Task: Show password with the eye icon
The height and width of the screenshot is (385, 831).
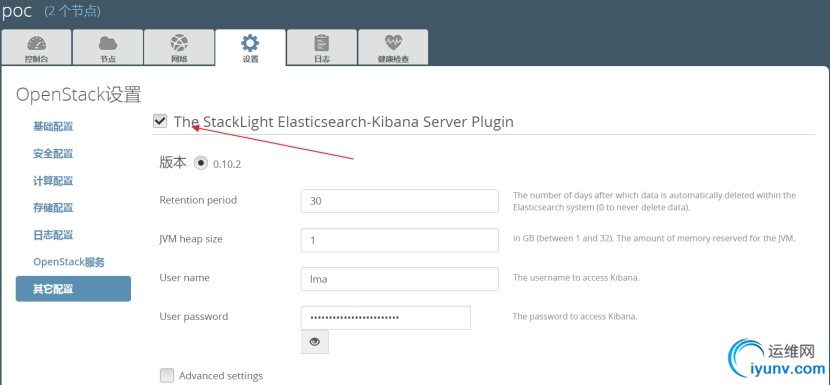Action: [x=315, y=342]
